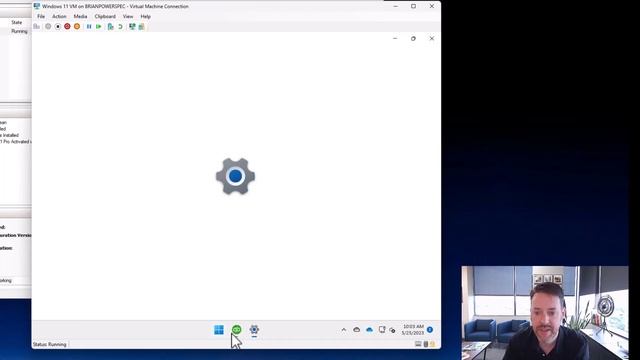
Task: Minimize the Settings window inside VM
Action: click(x=395, y=38)
